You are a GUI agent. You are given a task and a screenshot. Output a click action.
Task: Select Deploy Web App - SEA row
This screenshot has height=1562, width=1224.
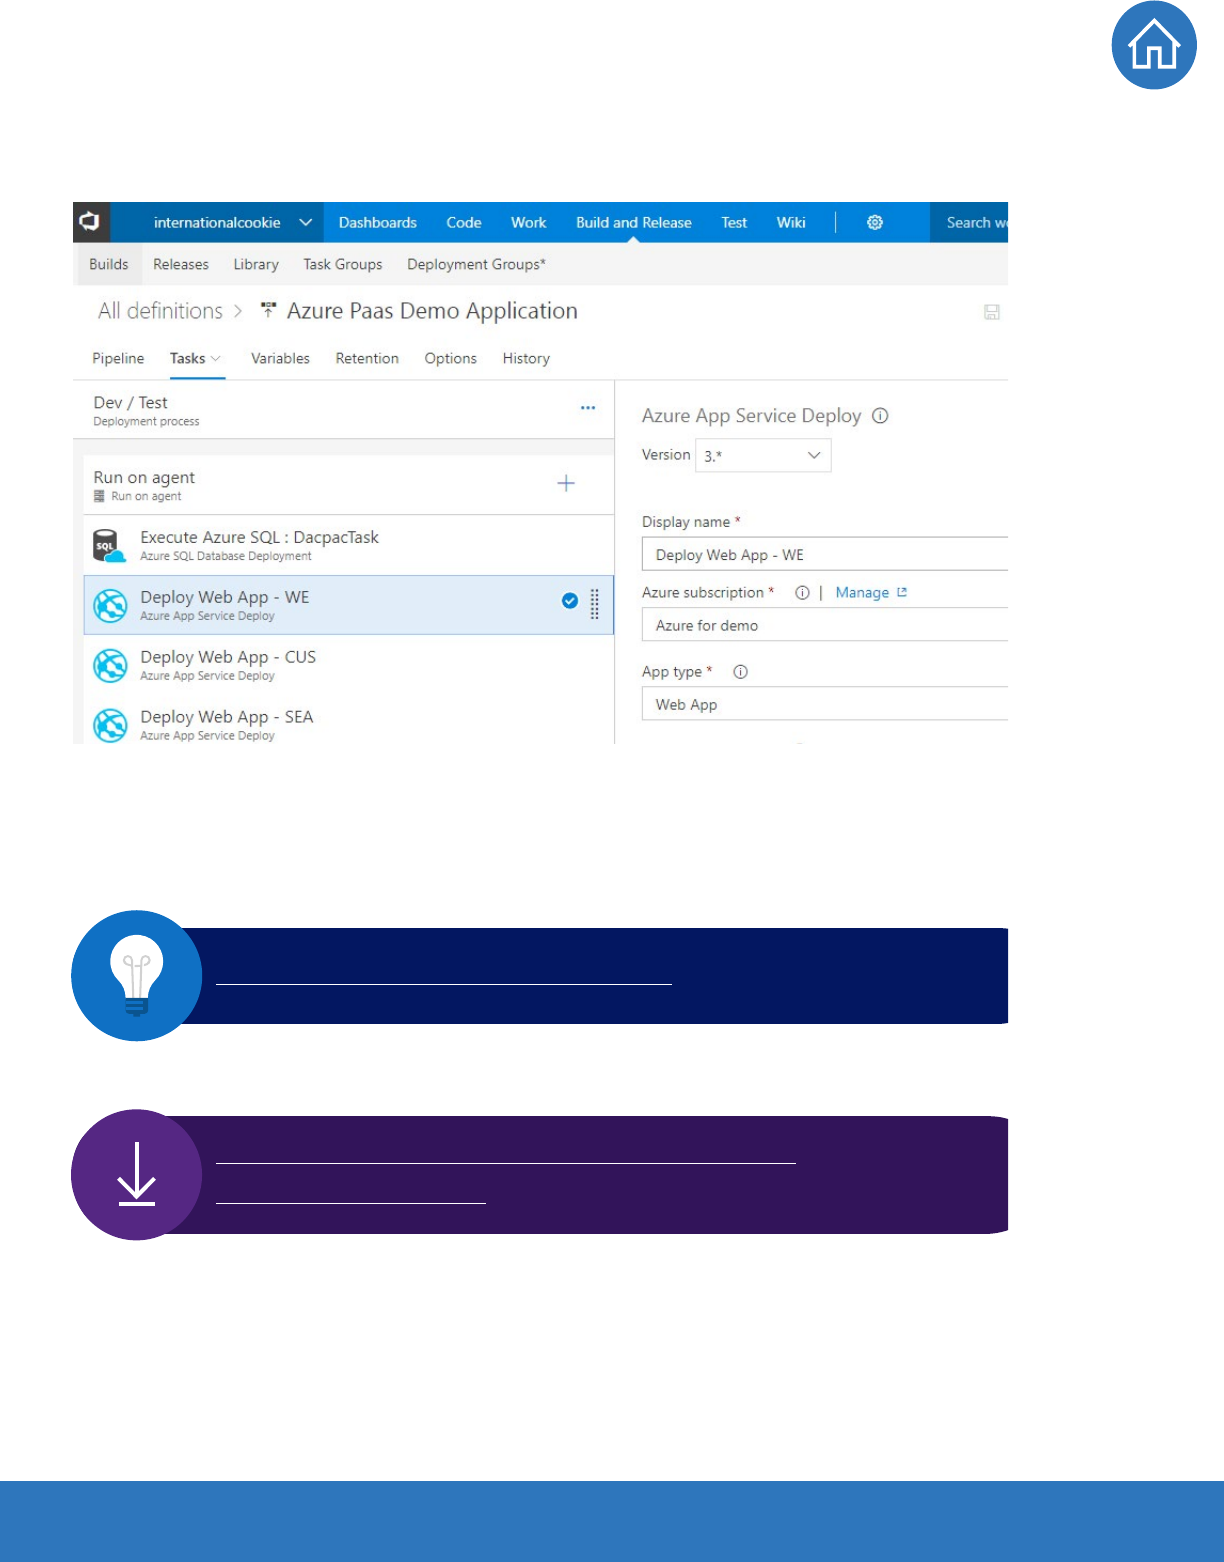point(348,724)
